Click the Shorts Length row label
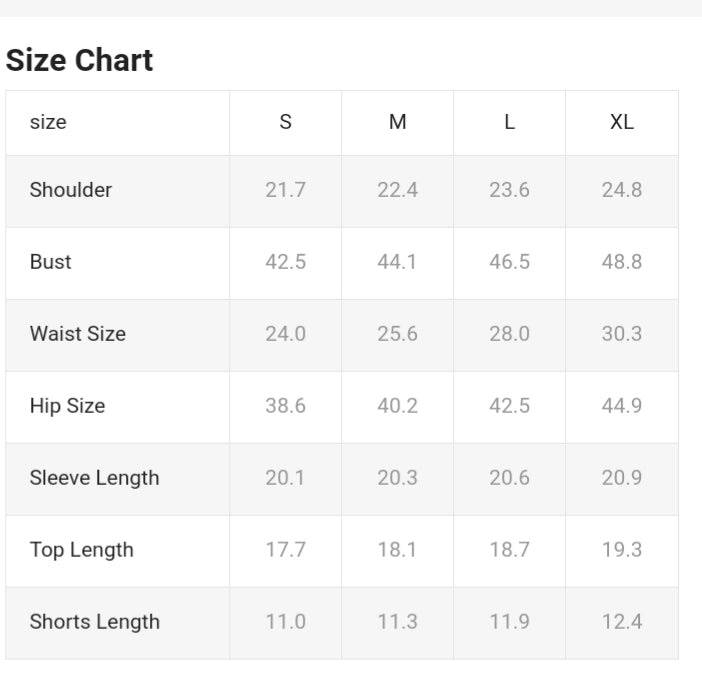Viewport: 702px width, 679px height. pyautogui.click(x=94, y=622)
